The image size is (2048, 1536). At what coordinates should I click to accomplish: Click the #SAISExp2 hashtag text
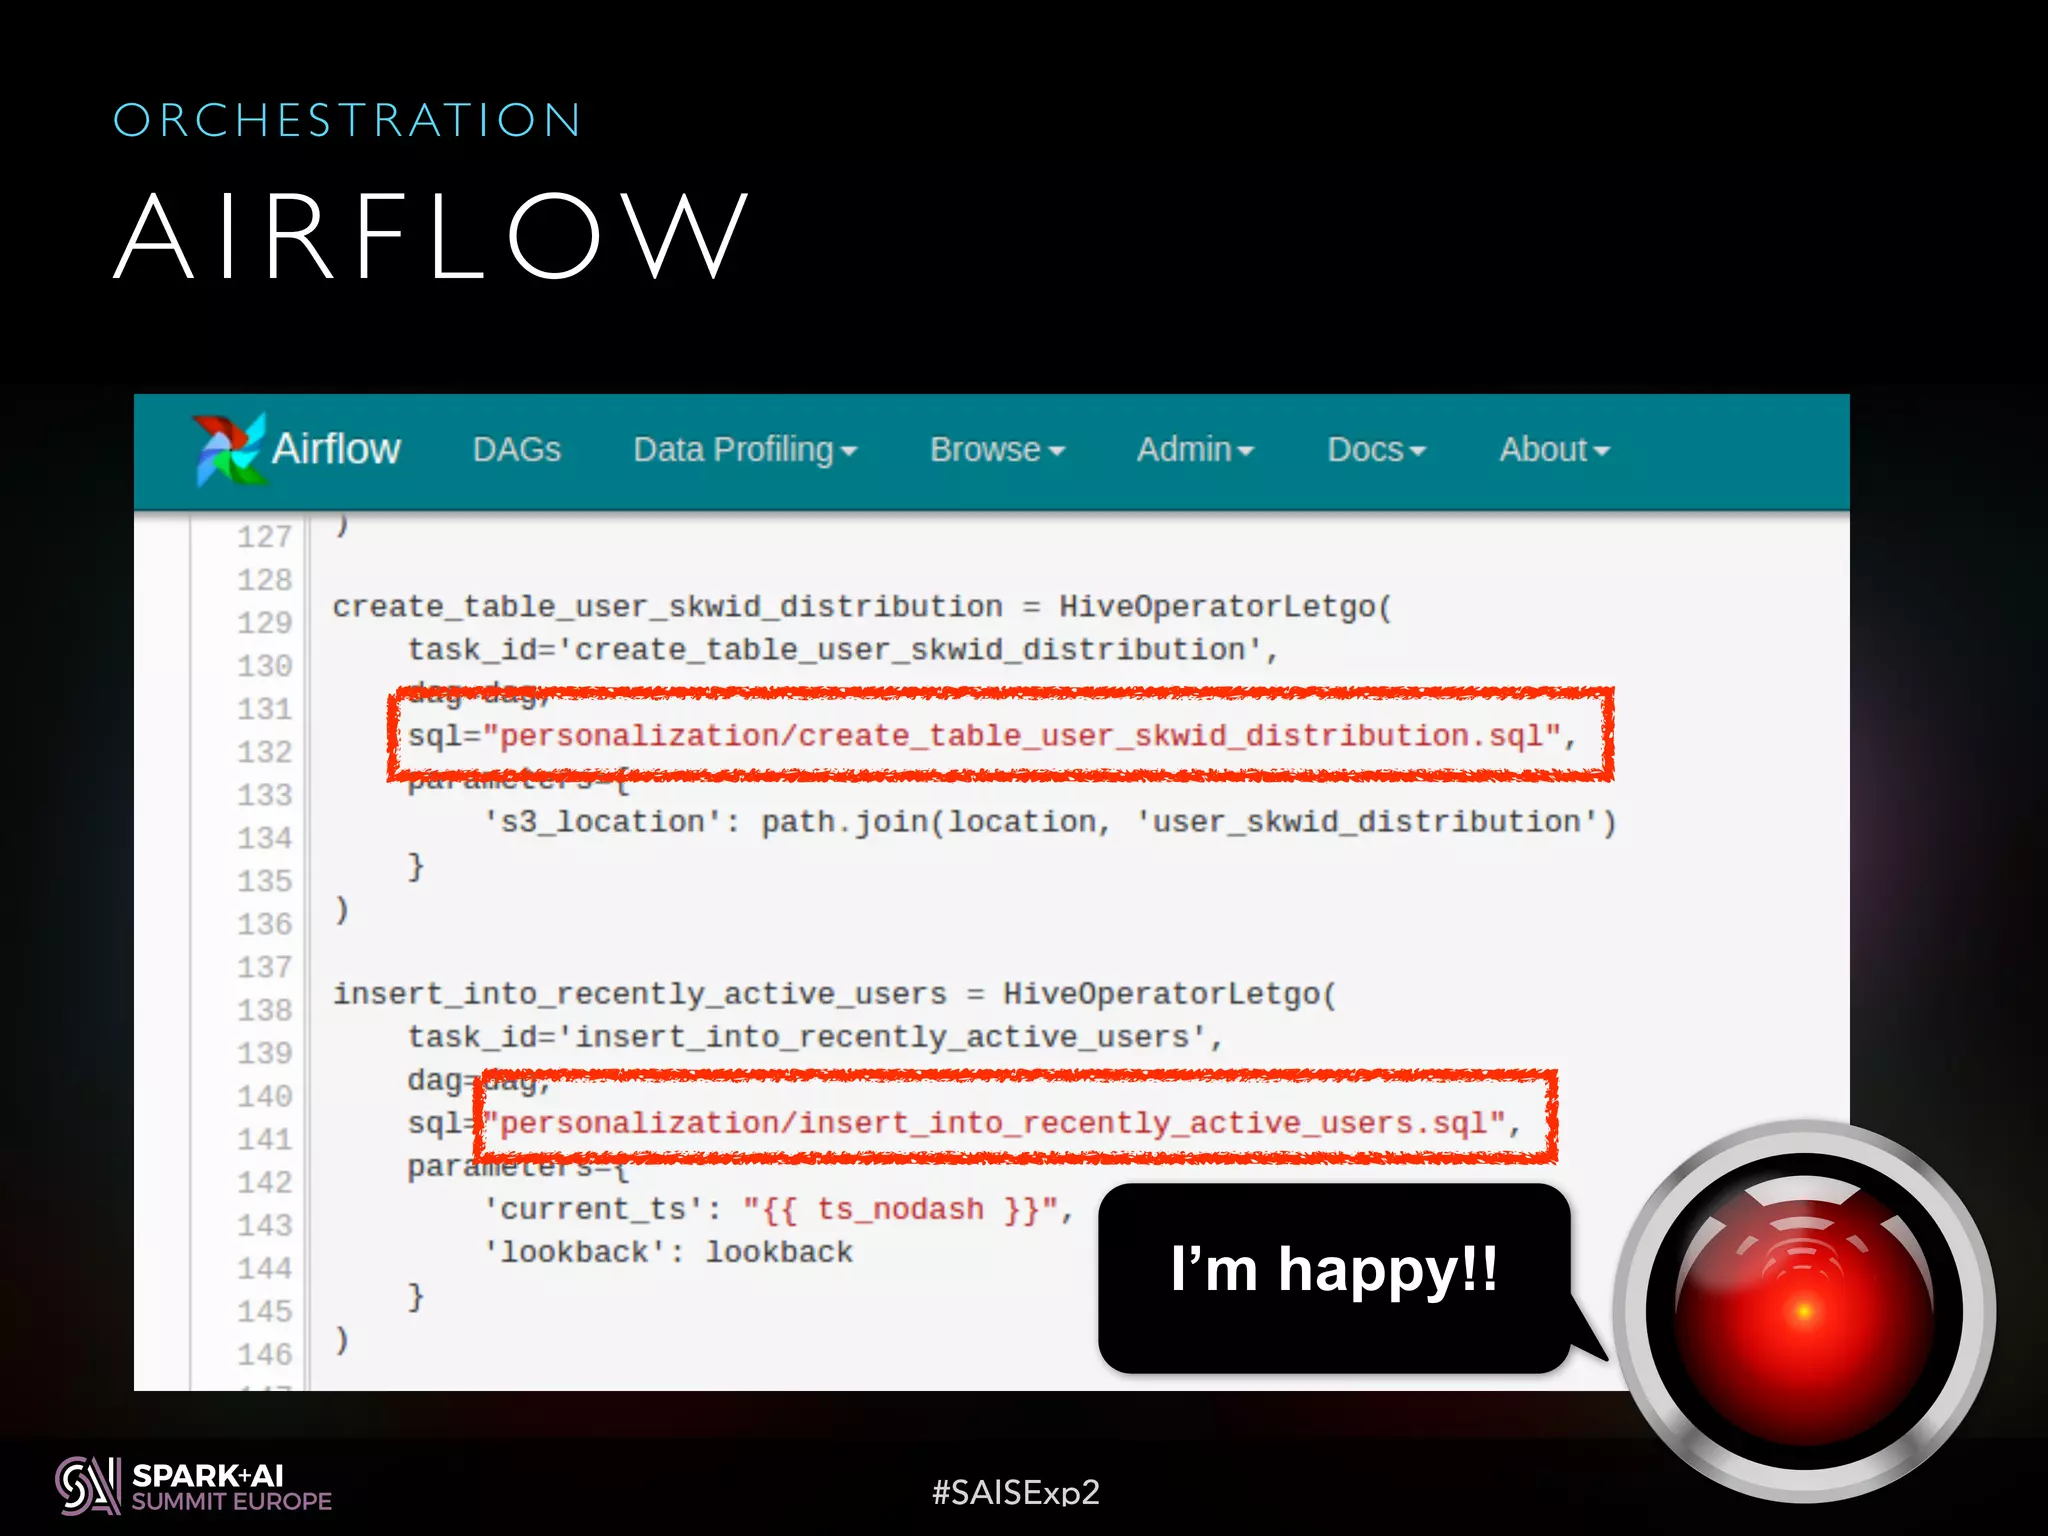click(1015, 1492)
